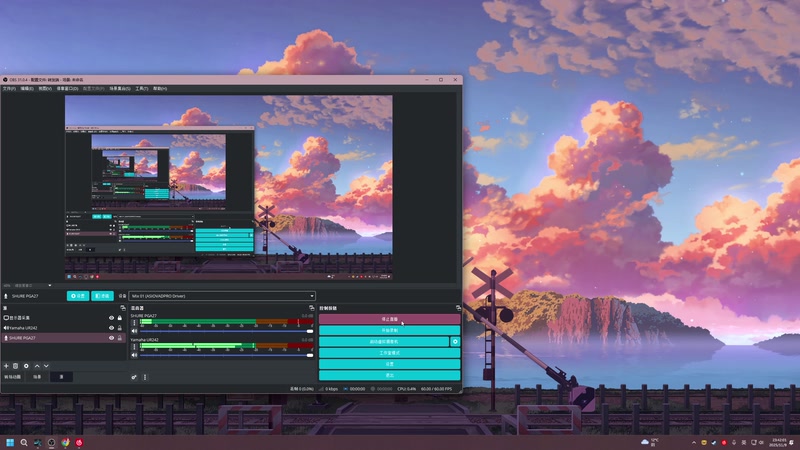Click the 开始录制 Start Recording button
The image size is (800, 450).
point(390,330)
